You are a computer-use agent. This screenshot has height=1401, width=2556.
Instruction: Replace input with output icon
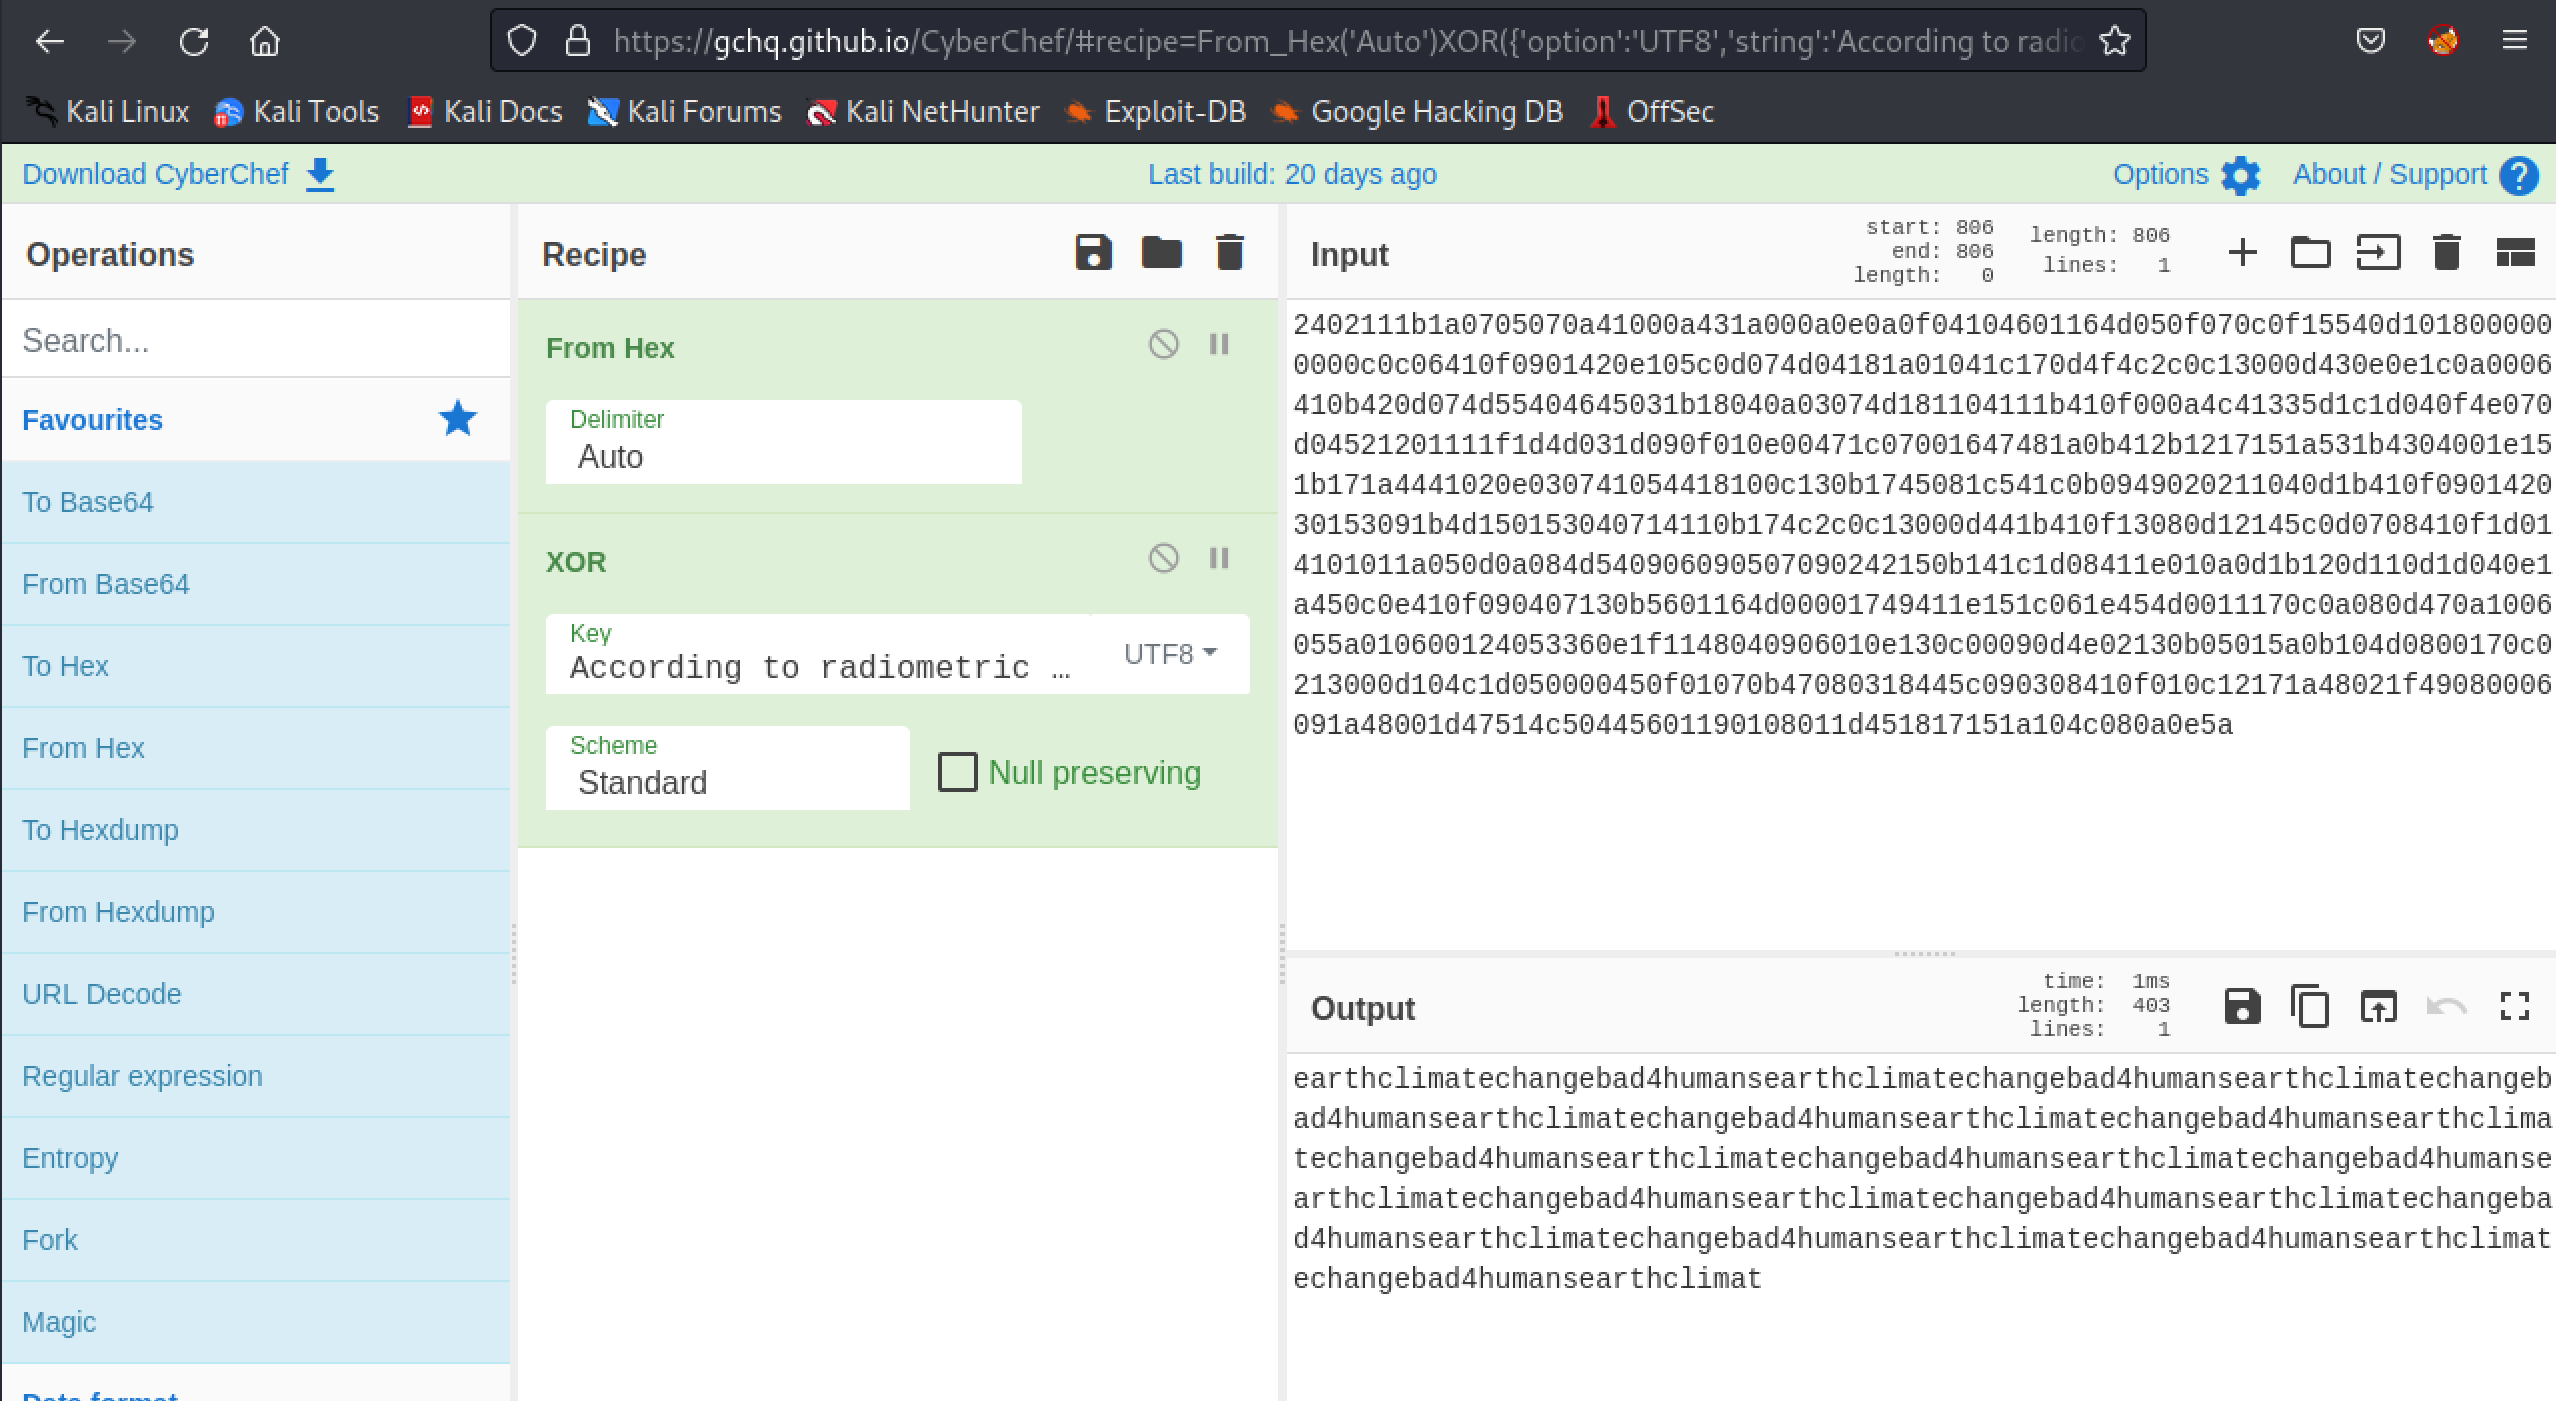[2378, 1006]
